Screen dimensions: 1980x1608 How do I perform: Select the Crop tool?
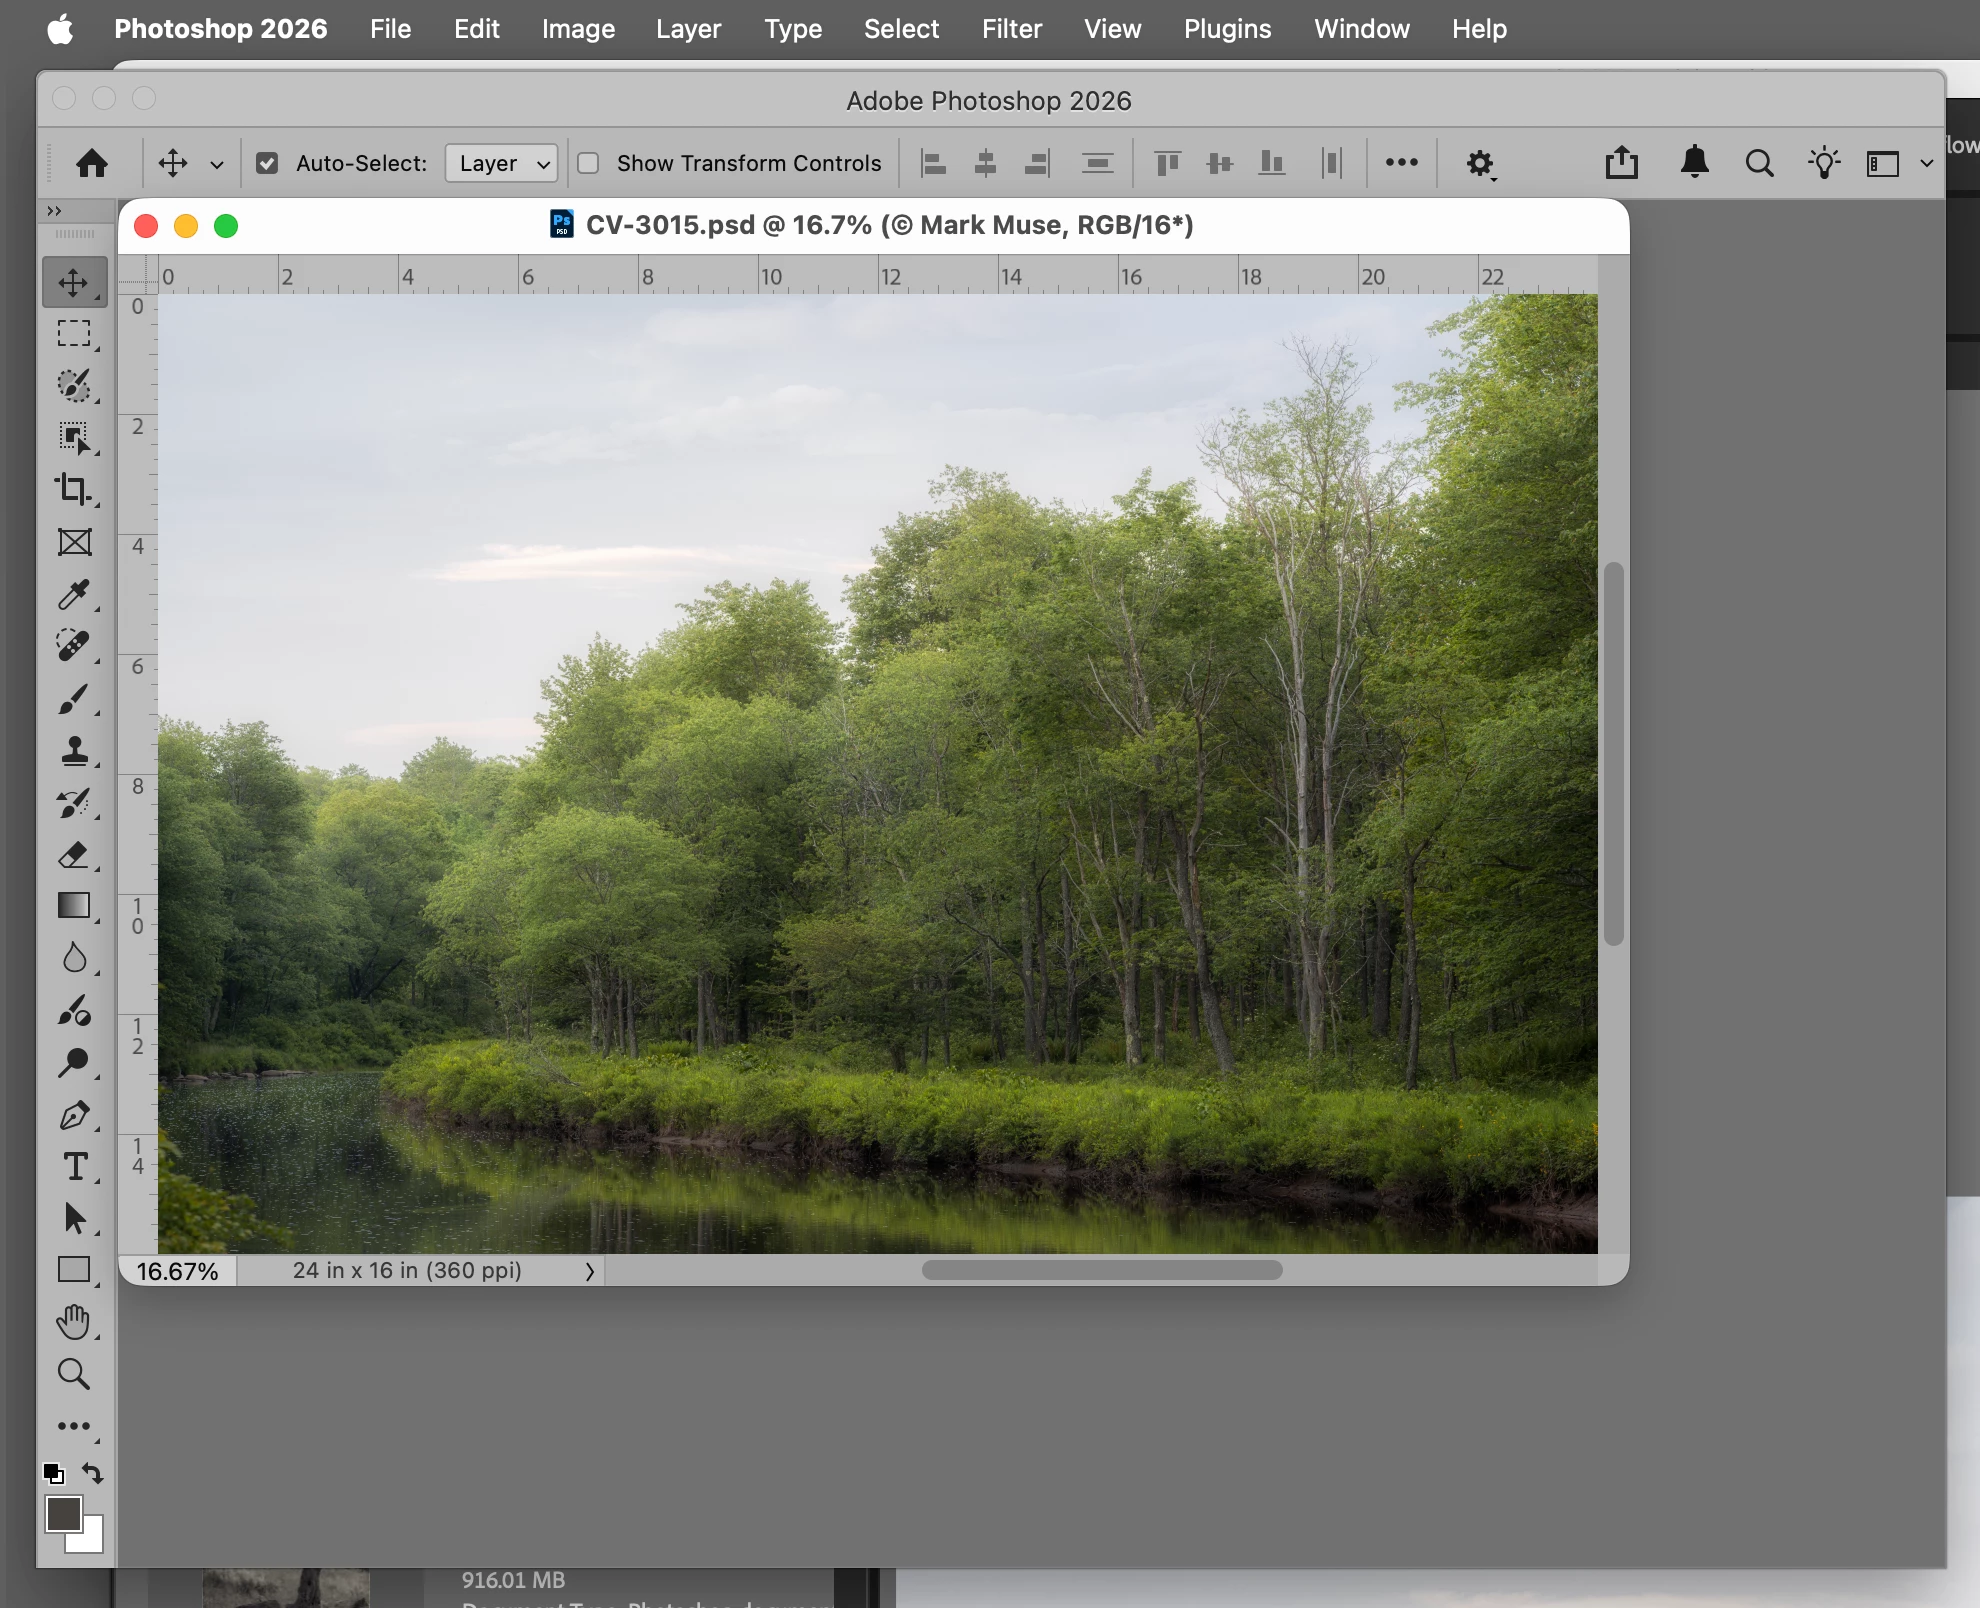(x=74, y=489)
